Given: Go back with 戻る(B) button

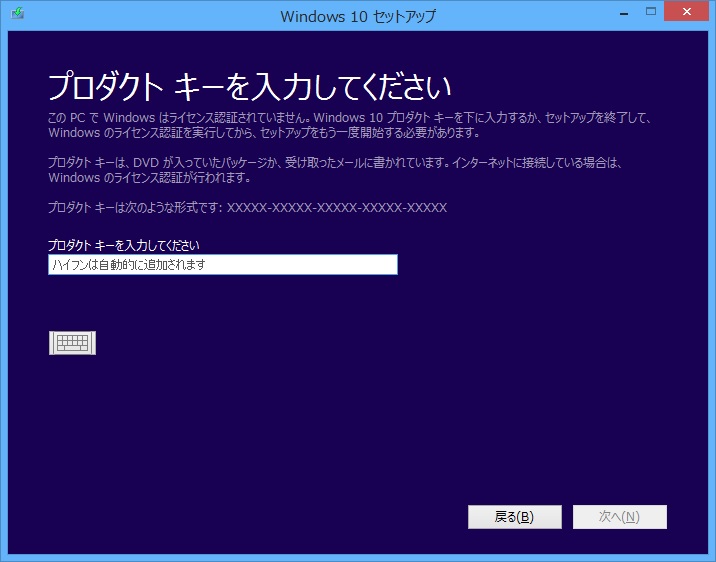Looking at the screenshot, I should 515,517.
